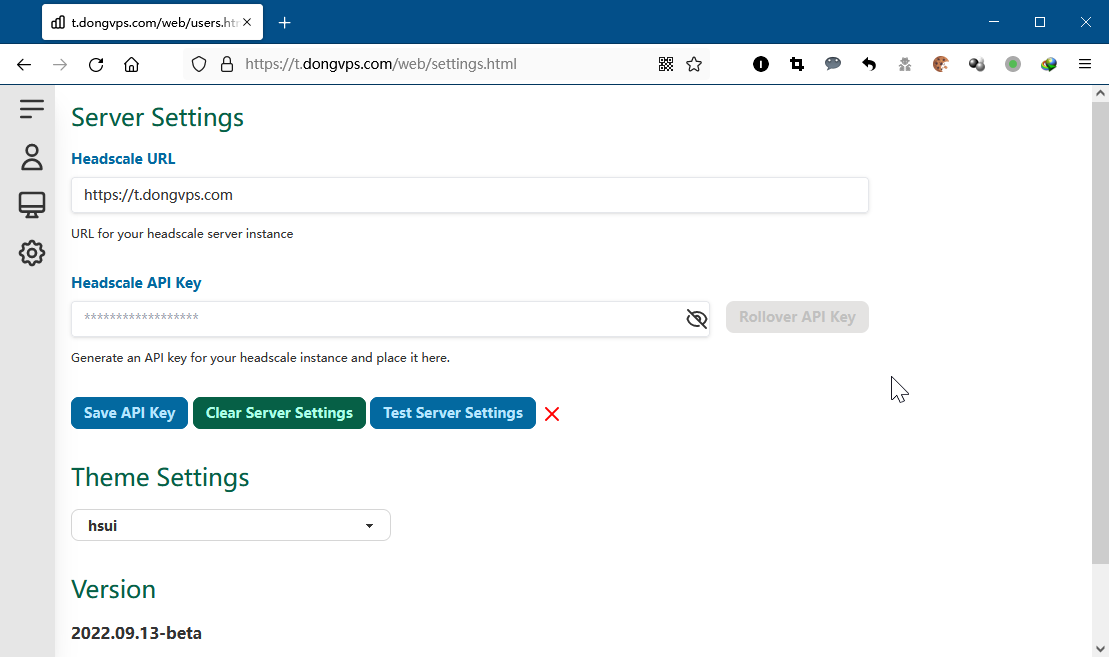Image resolution: width=1109 pixels, height=657 pixels.
Task: Reload the current page
Action: pos(96,64)
